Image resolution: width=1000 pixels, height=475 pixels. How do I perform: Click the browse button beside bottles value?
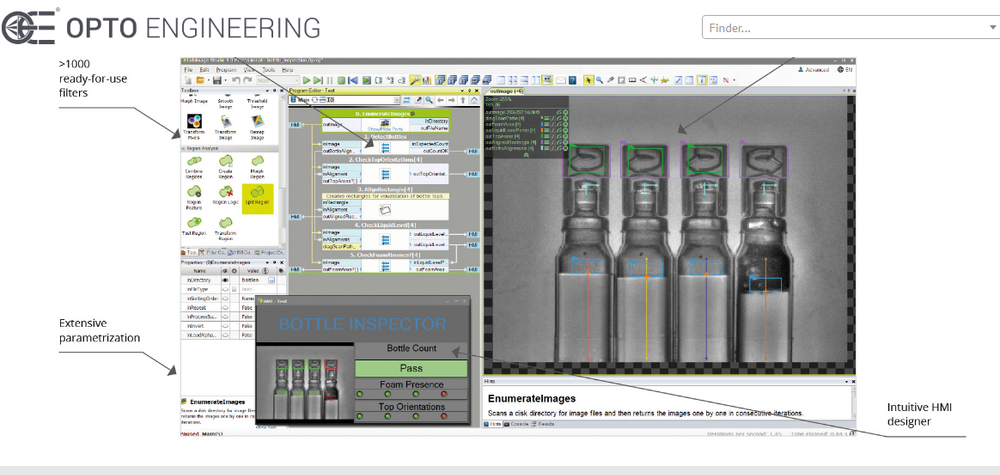(x=271, y=280)
